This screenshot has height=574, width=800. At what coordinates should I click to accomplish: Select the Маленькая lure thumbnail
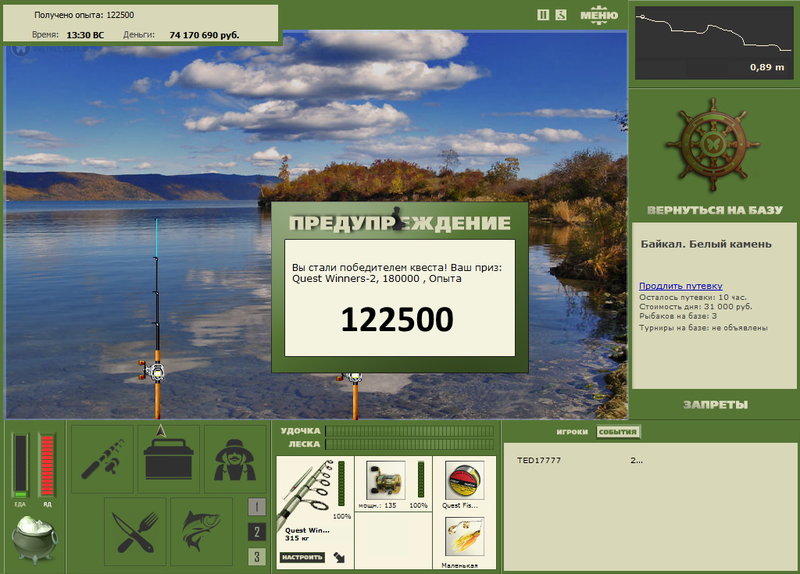click(464, 536)
